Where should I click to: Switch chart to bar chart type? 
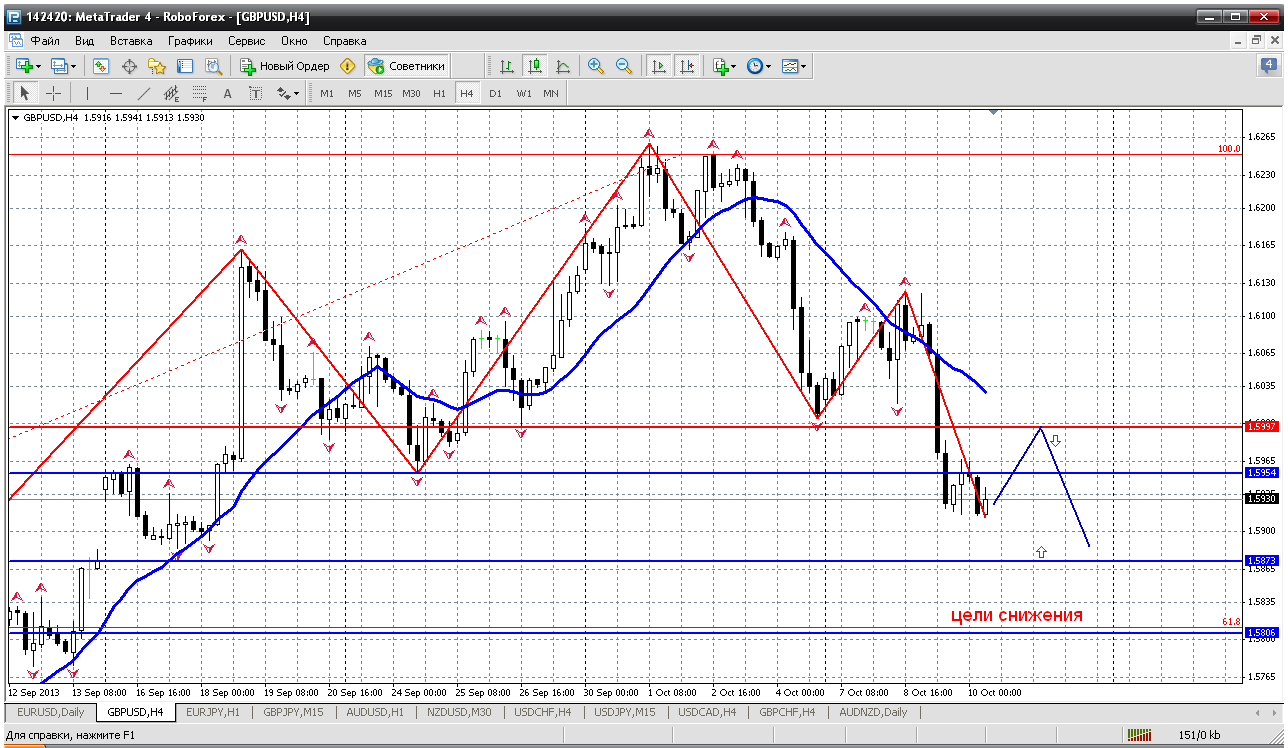click(x=507, y=66)
